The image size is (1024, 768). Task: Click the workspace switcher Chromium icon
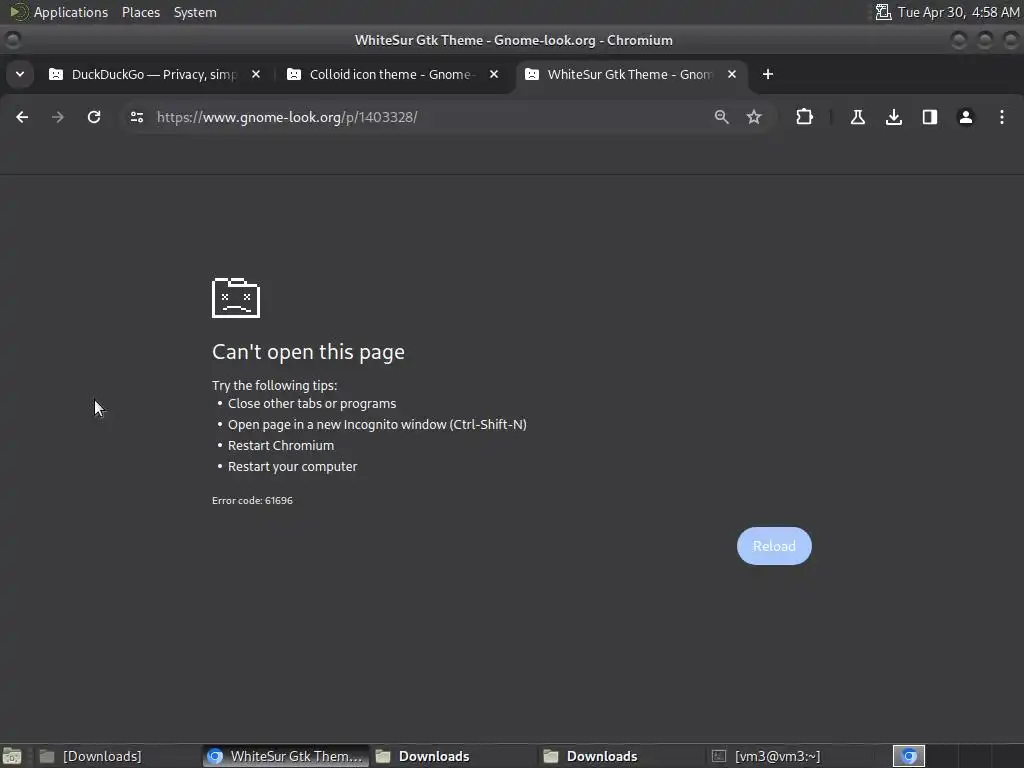[909, 756]
